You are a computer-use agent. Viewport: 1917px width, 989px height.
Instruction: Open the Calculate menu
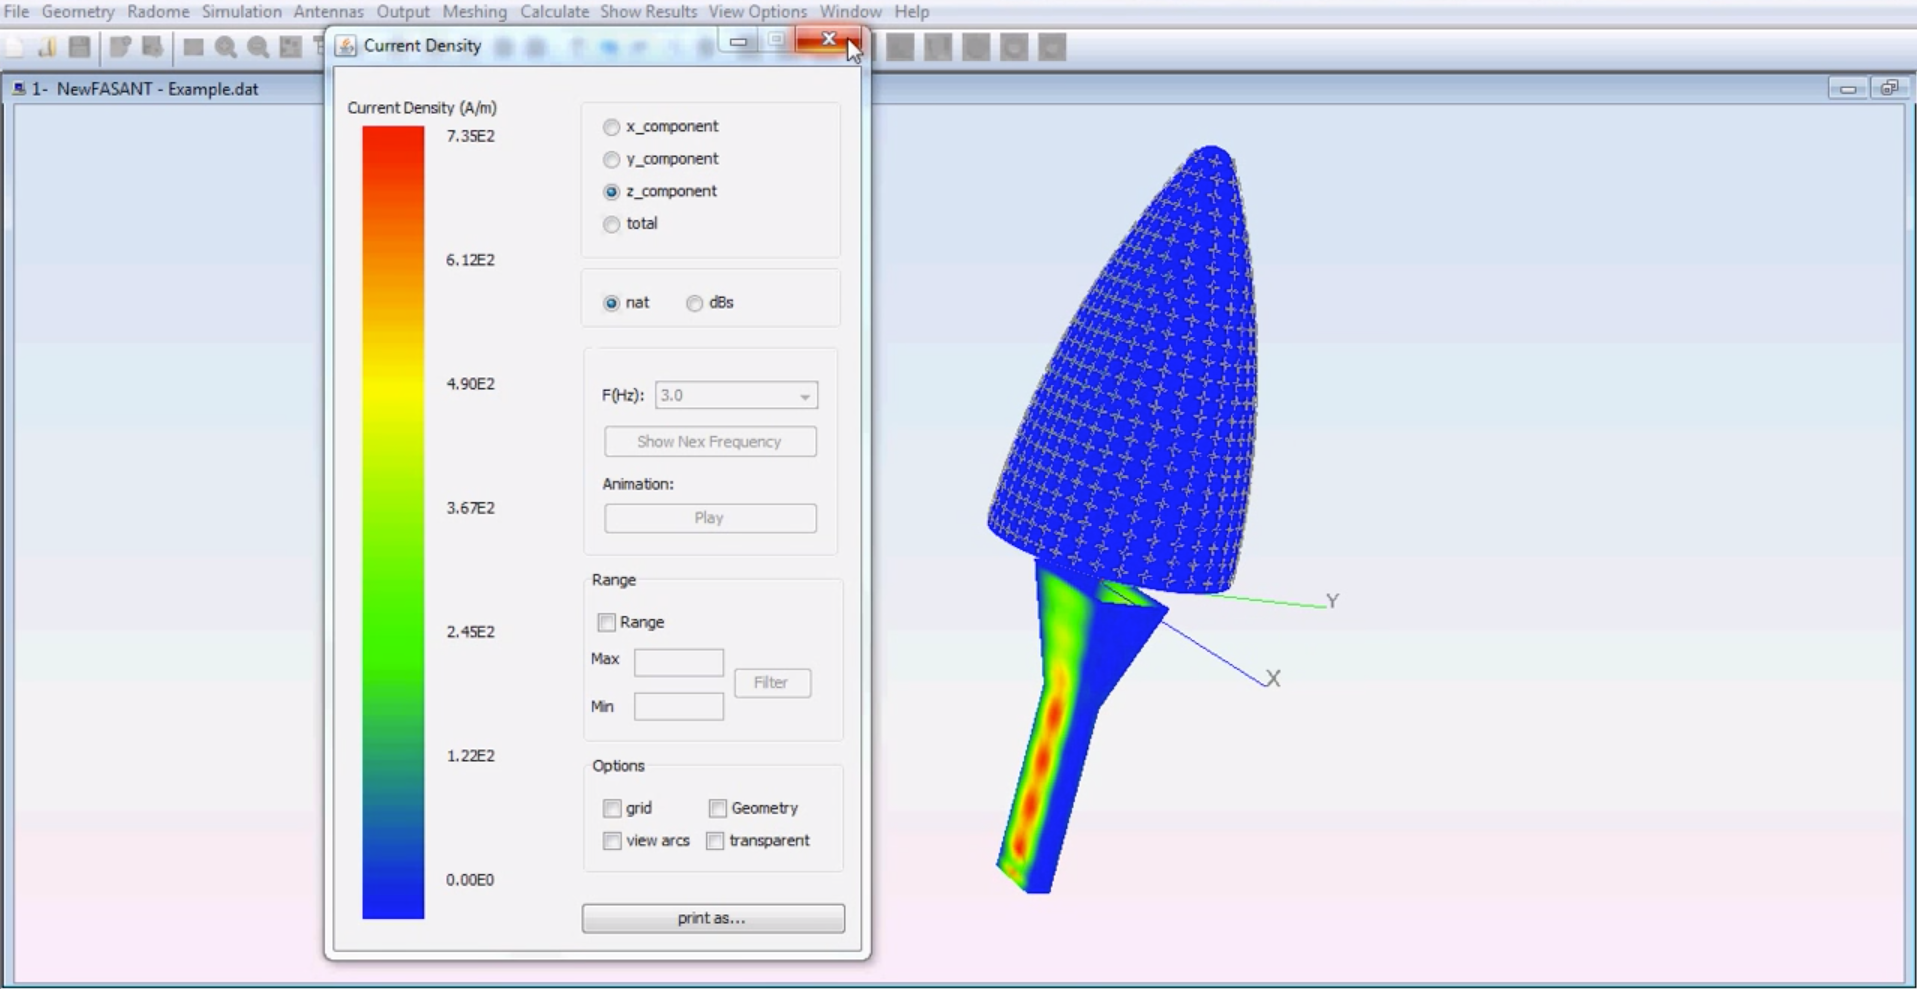pos(554,11)
